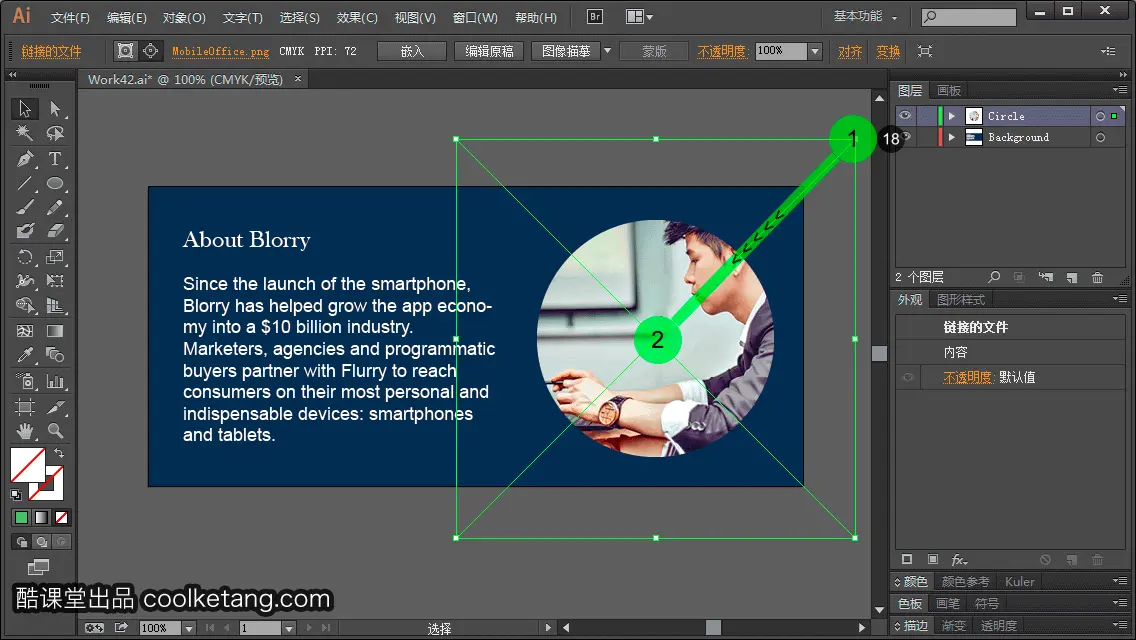
Task: Pick the Eyedropper tool
Action: (25, 355)
